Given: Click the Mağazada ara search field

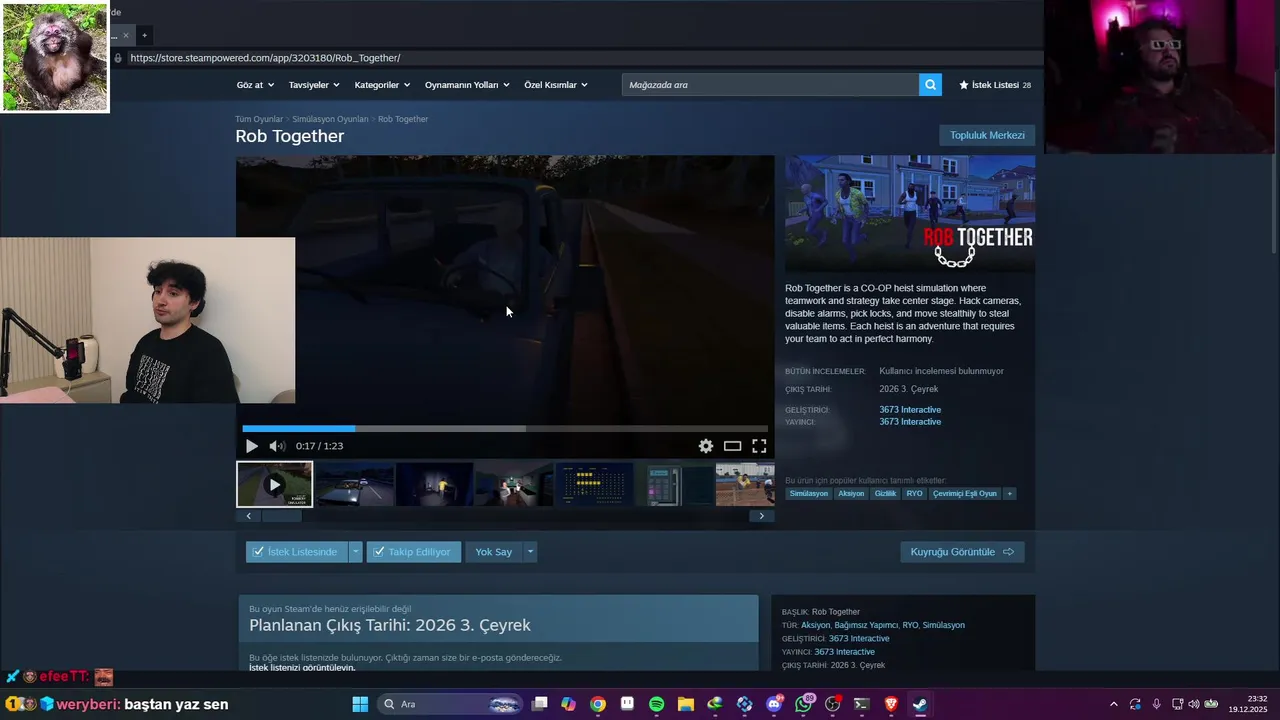Looking at the screenshot, I should [770, 85].
